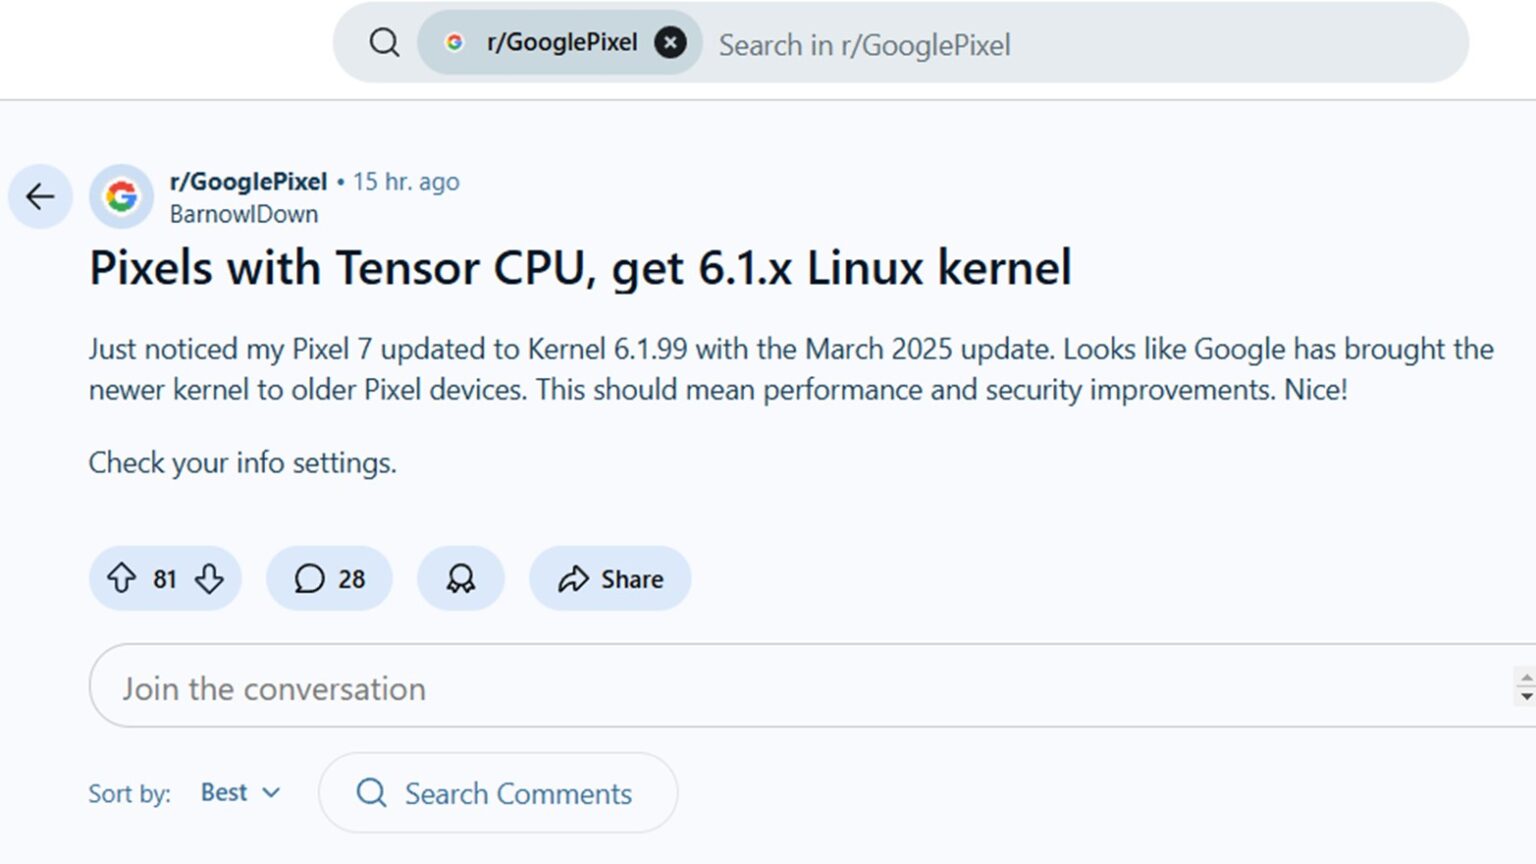Screen dimensions: 1536x864
Task: View BarnowlDown's user profile
Action: point(244,213)
